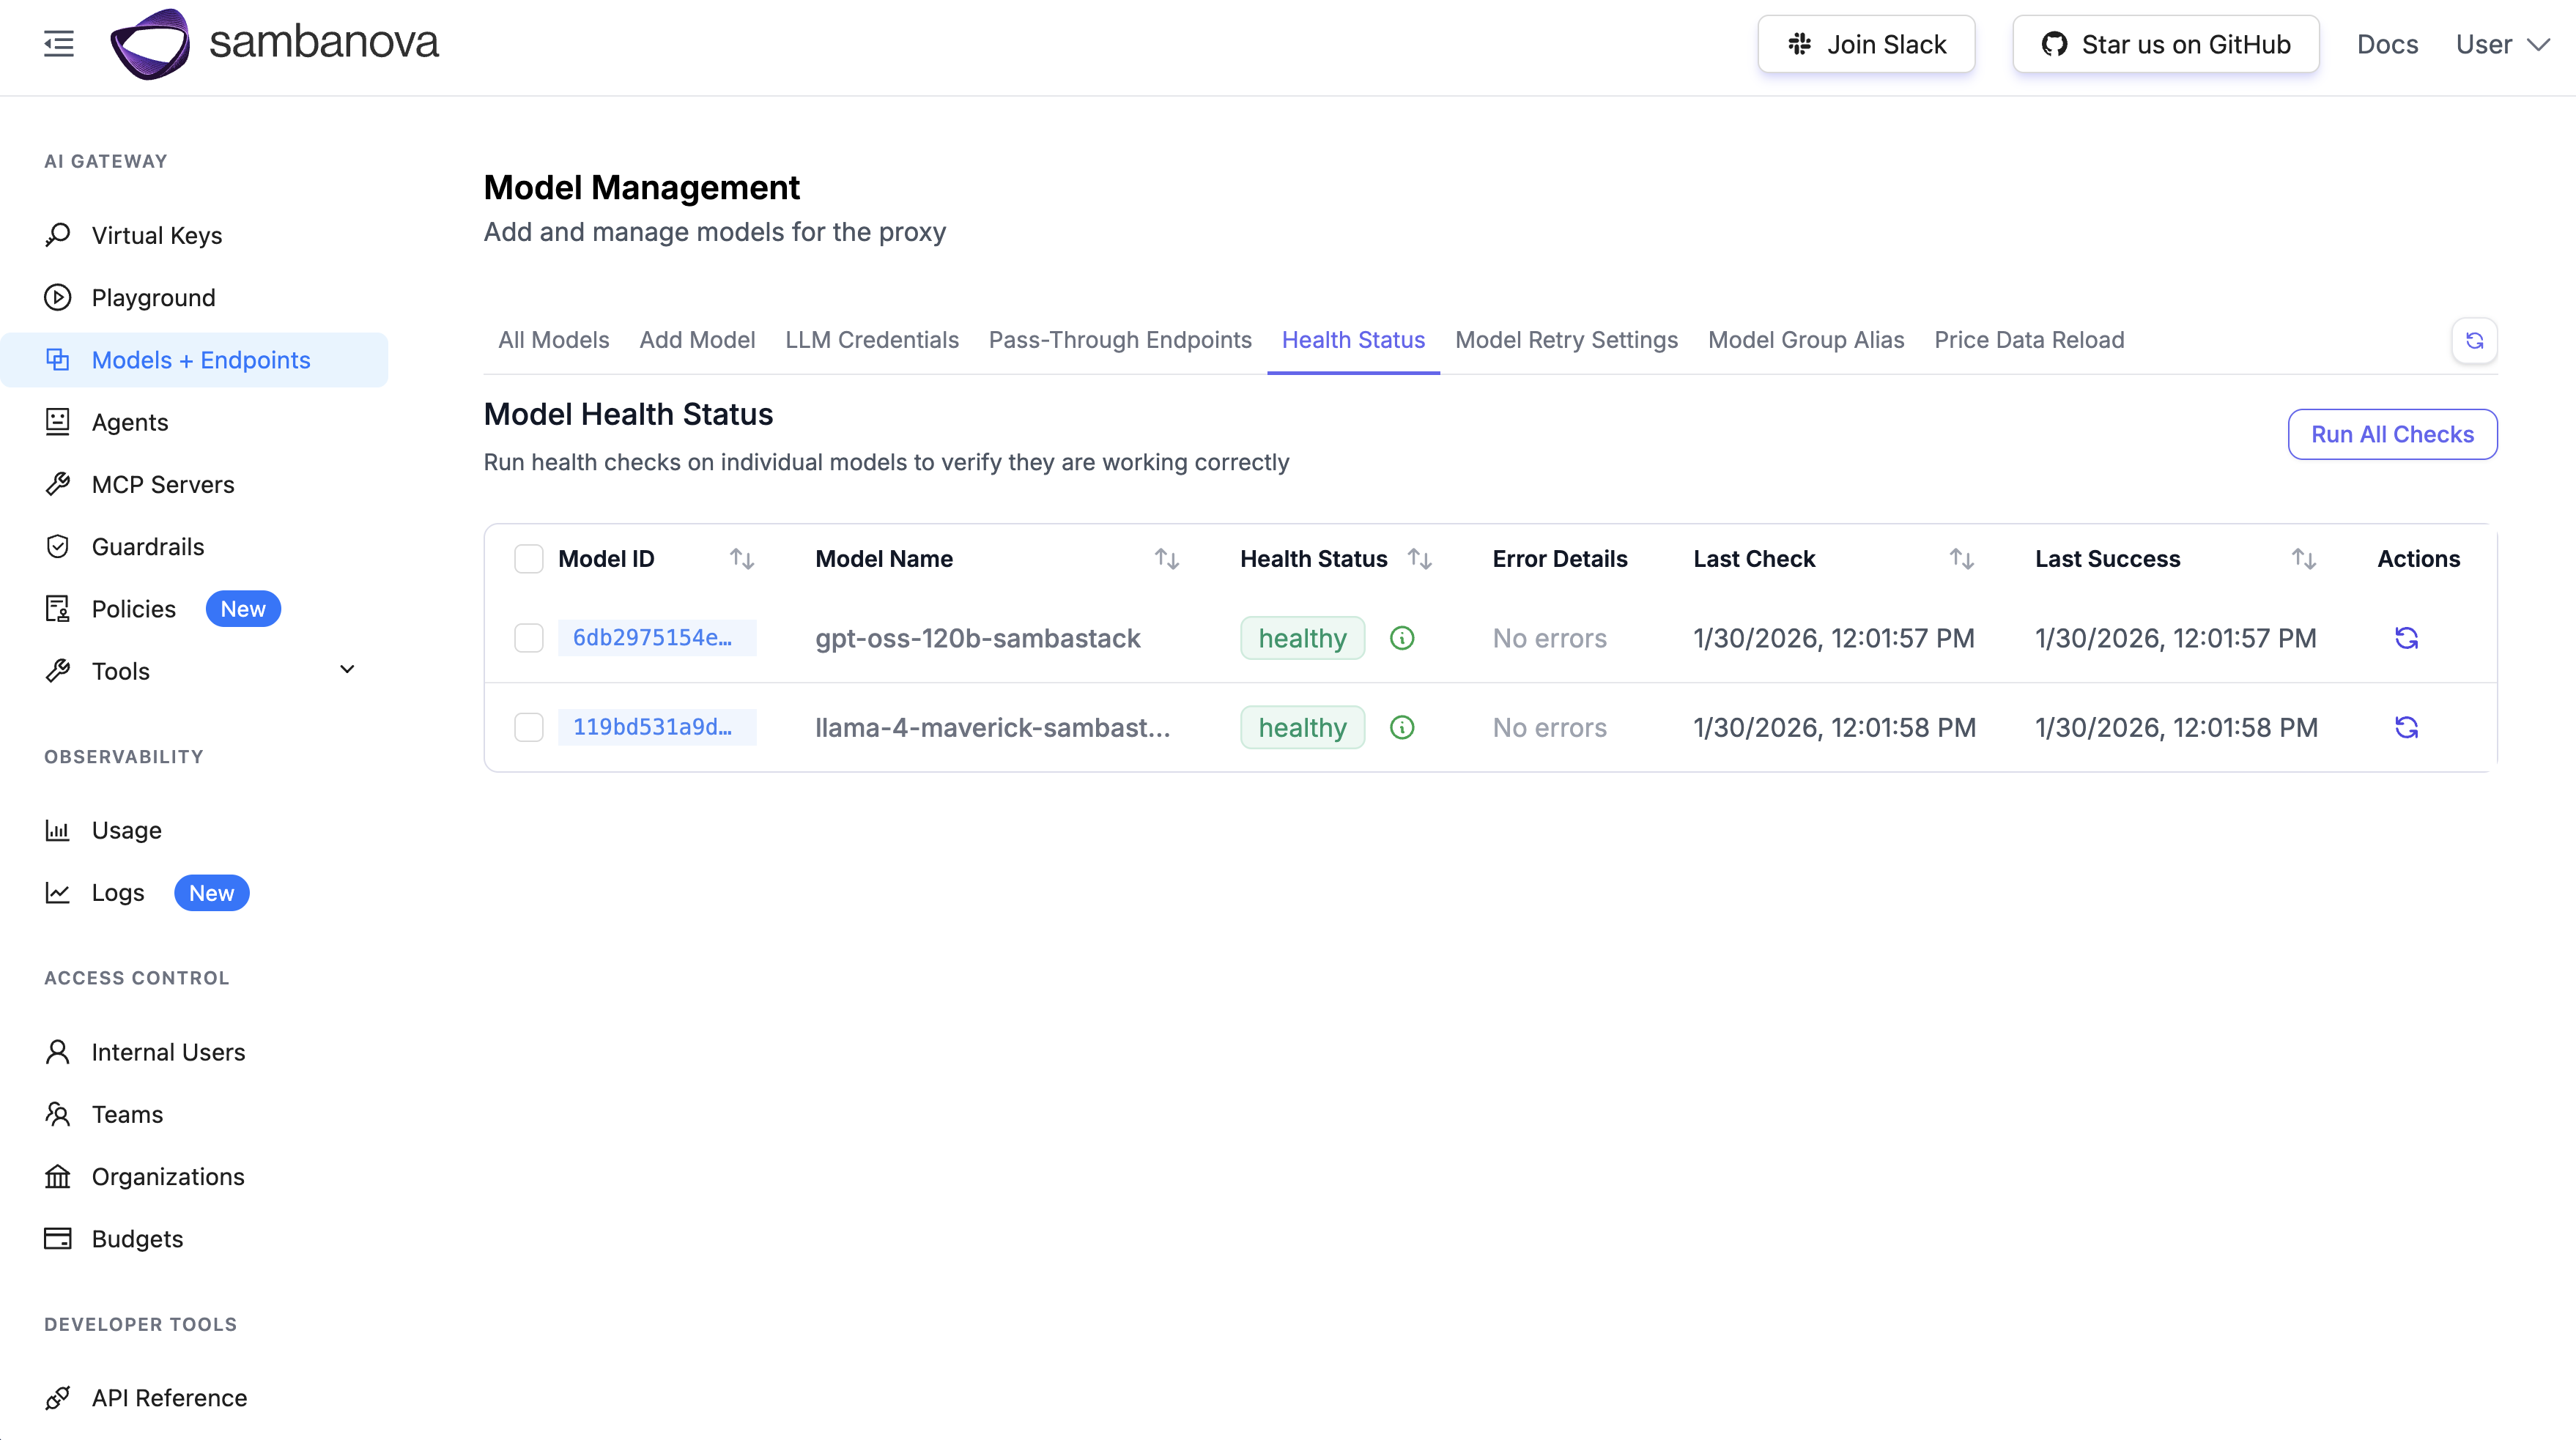This screenshot has width=2576, height=1440.
Task: Expand the Tools sidebar submenu
Action: [x=347, y=670]
